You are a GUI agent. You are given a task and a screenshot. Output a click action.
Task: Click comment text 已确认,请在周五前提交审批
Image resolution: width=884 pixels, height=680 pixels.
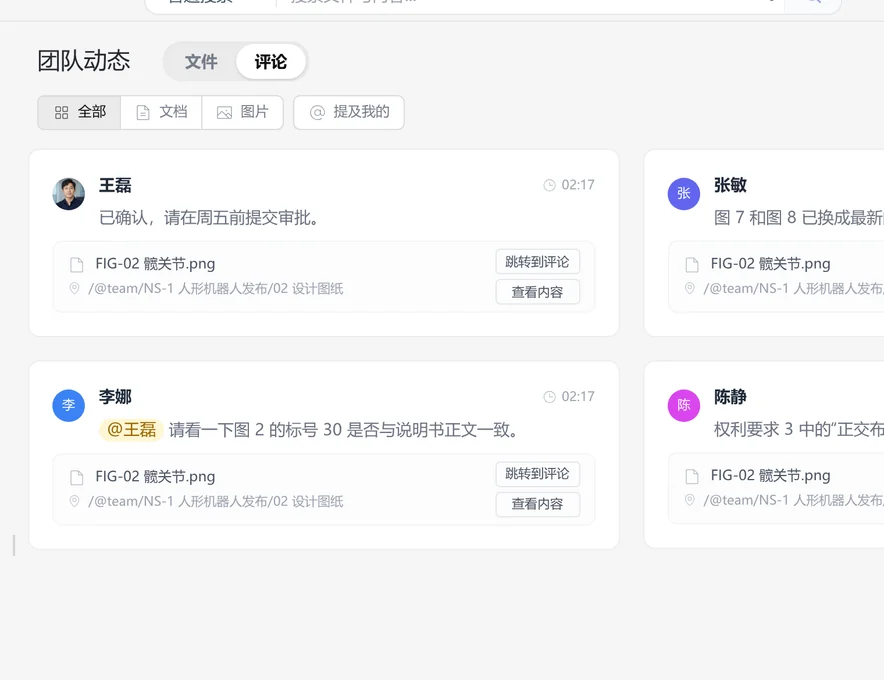click(210, 218)
